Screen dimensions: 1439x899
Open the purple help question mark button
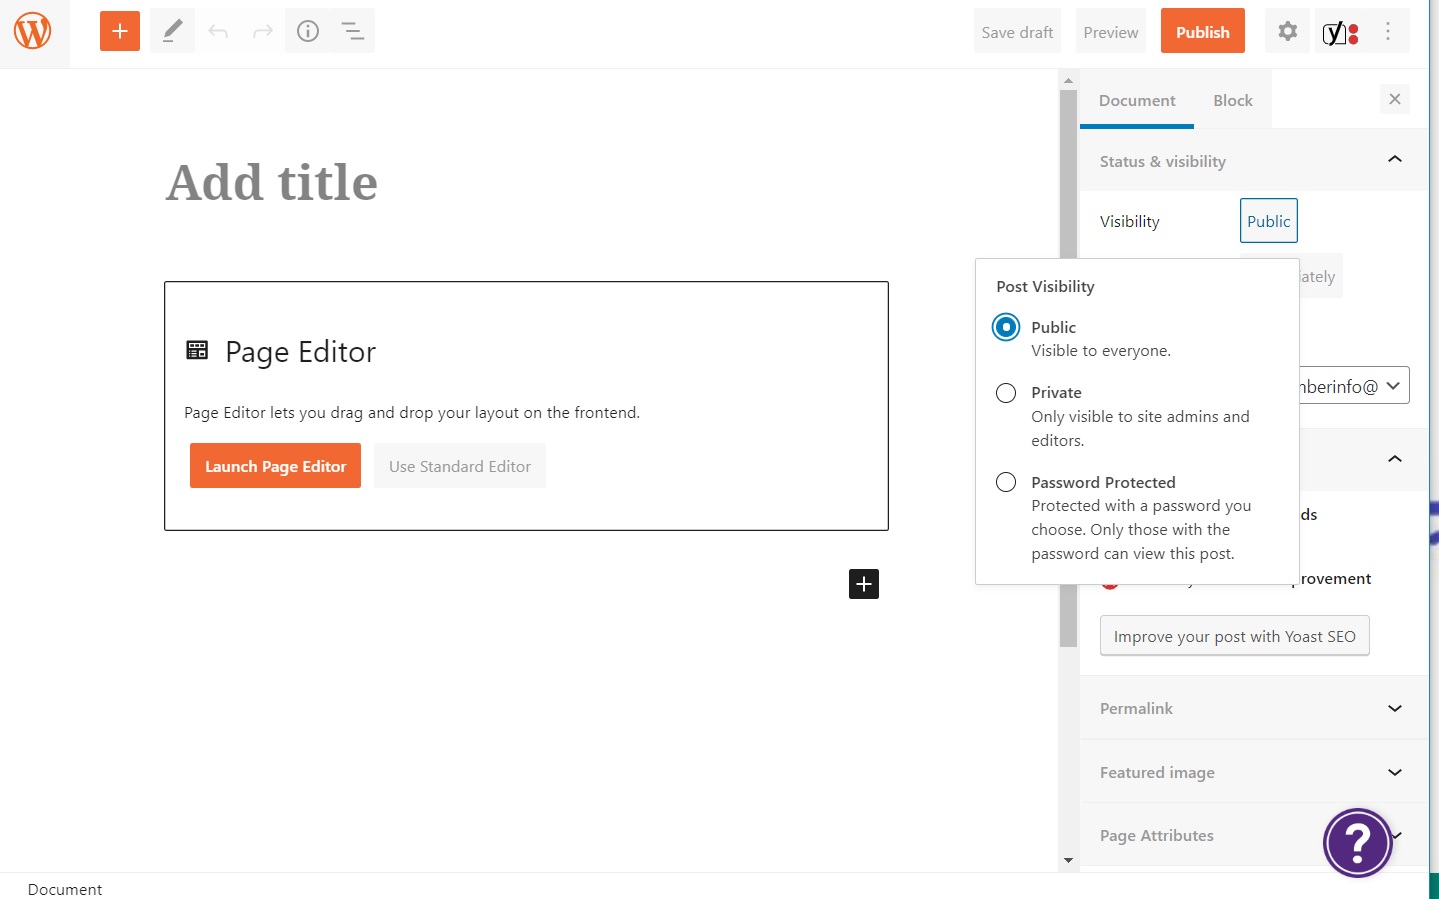[1358, 843]
